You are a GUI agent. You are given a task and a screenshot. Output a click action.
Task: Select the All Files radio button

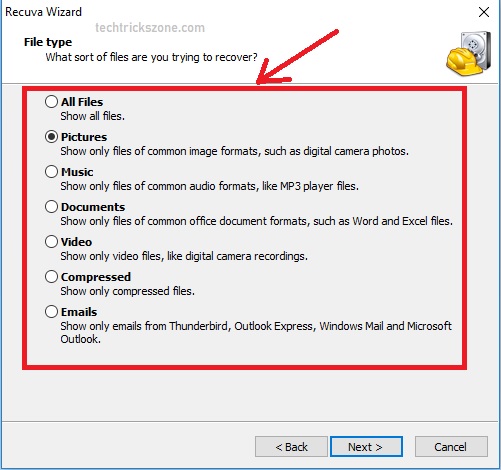coord(51,102)
